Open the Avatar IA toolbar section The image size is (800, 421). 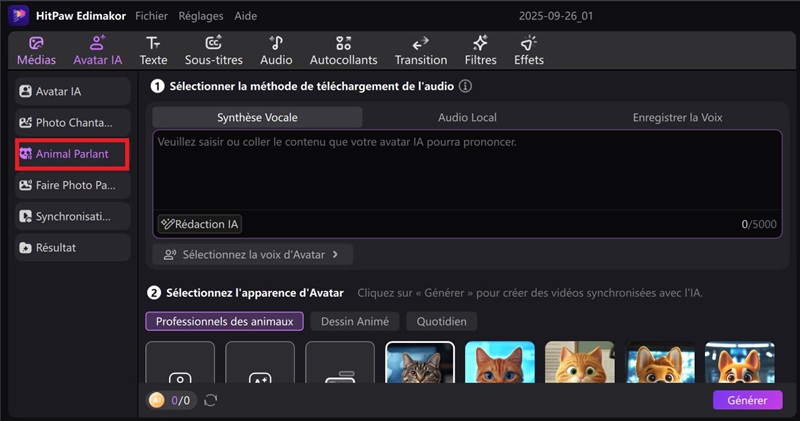click(x=97, y=51)
